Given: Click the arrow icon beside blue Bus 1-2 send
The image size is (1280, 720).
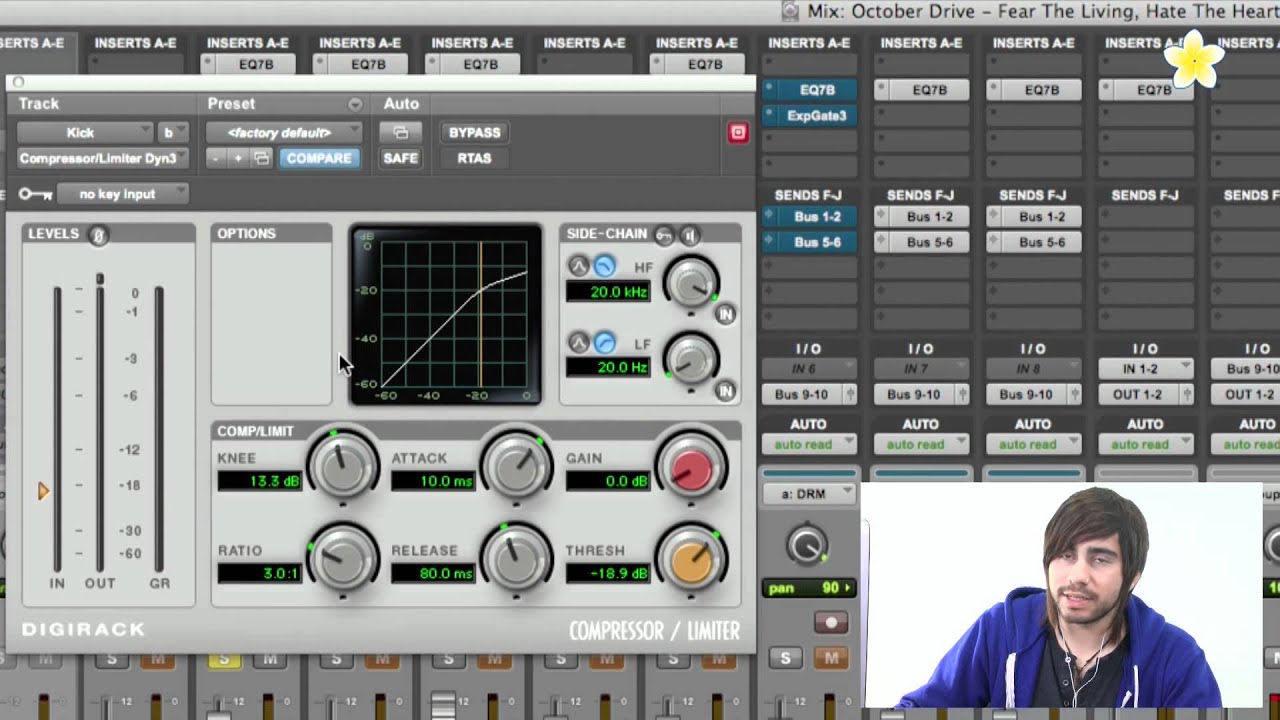Looking at the screenshot, I should 770,216.
